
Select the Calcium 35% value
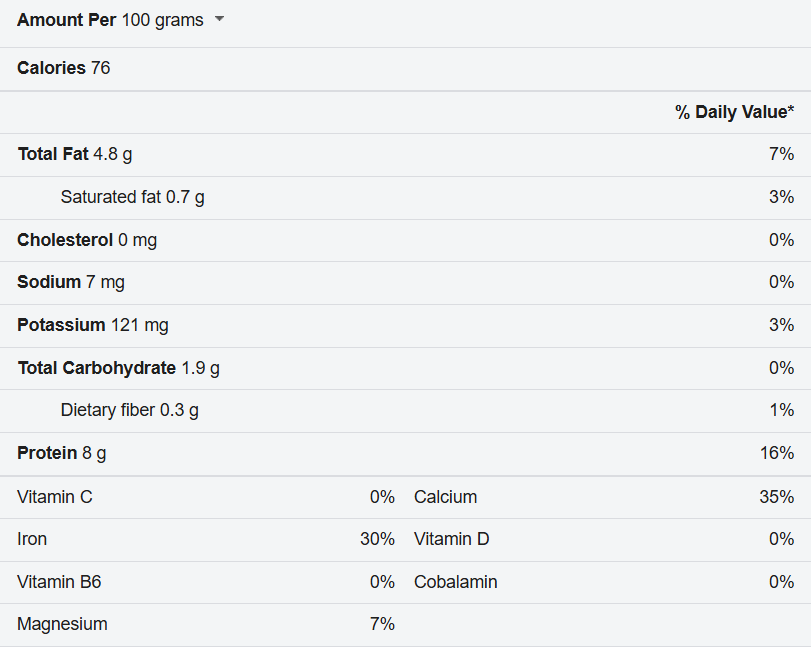[x=776, y=497]
